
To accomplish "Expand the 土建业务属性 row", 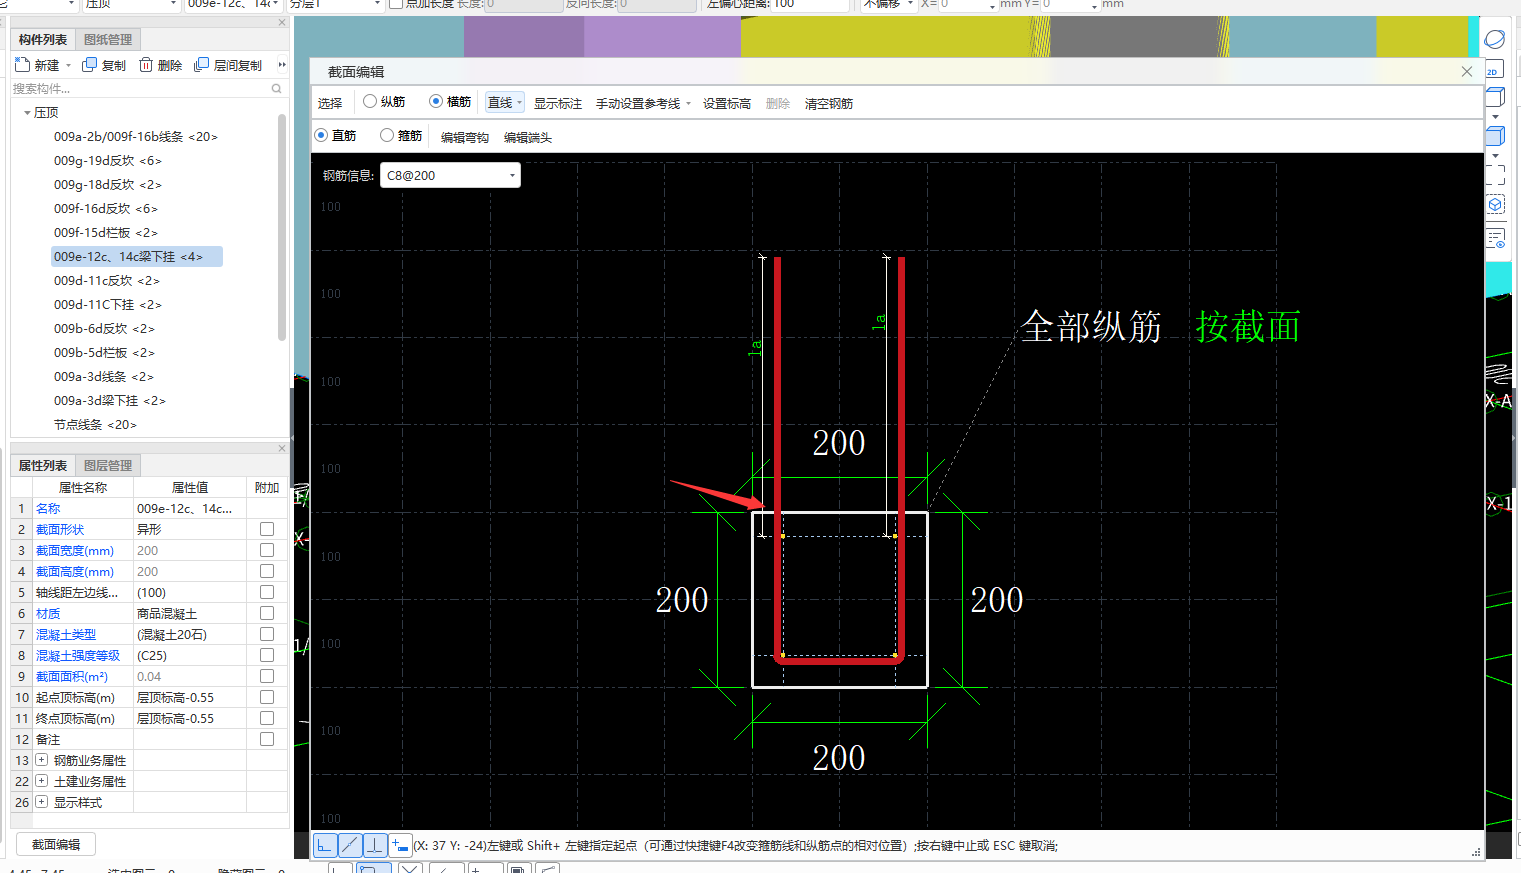I will coord(42,781).
